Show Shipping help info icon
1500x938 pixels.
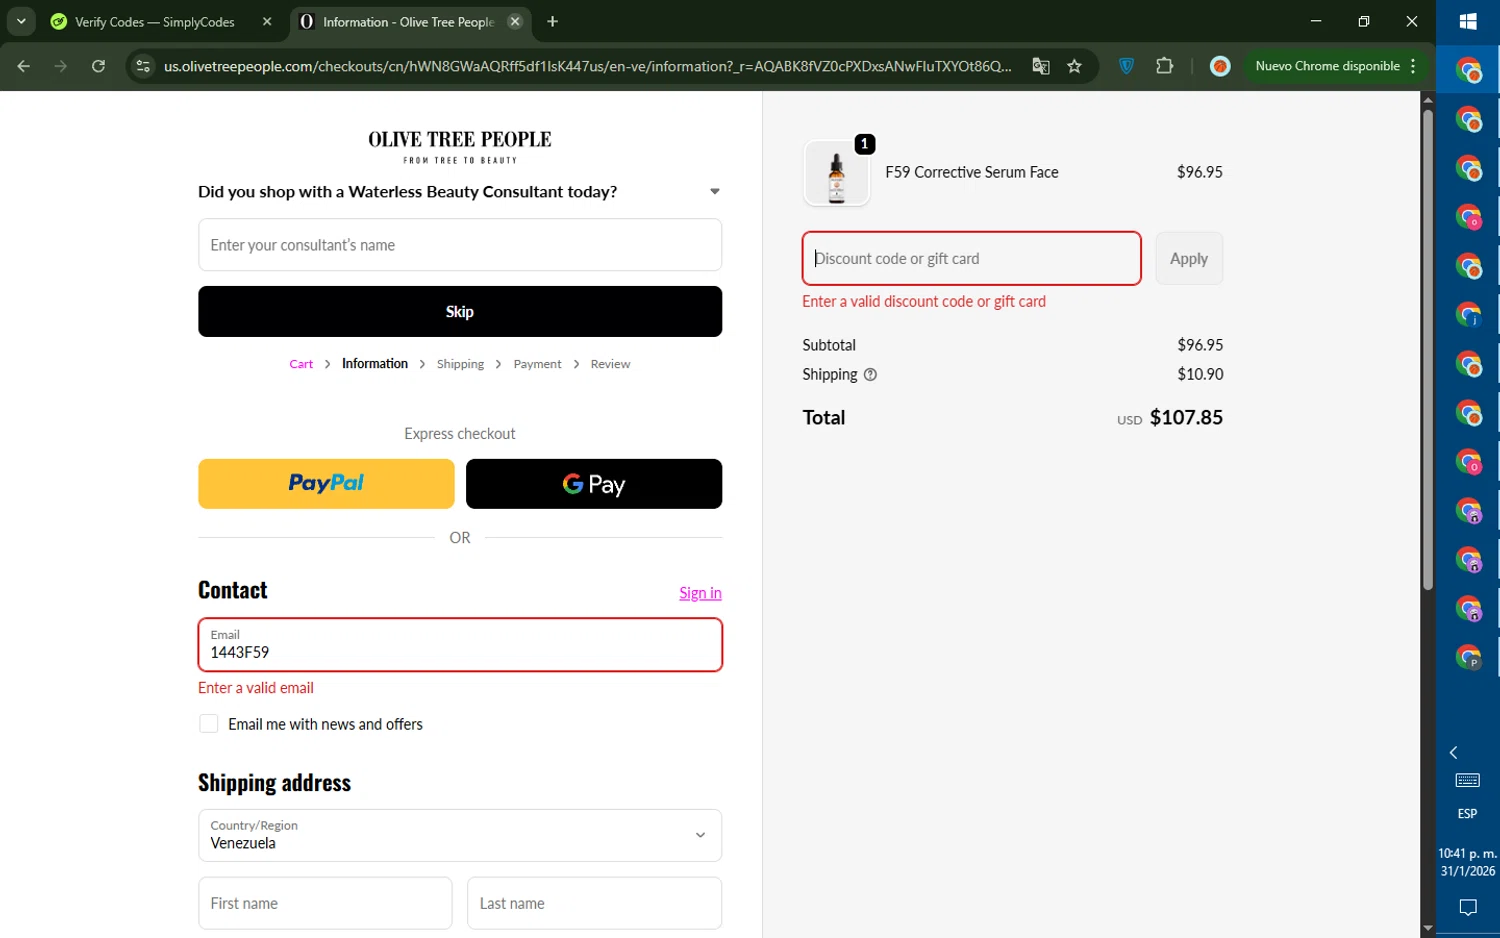tap(870, 375)
